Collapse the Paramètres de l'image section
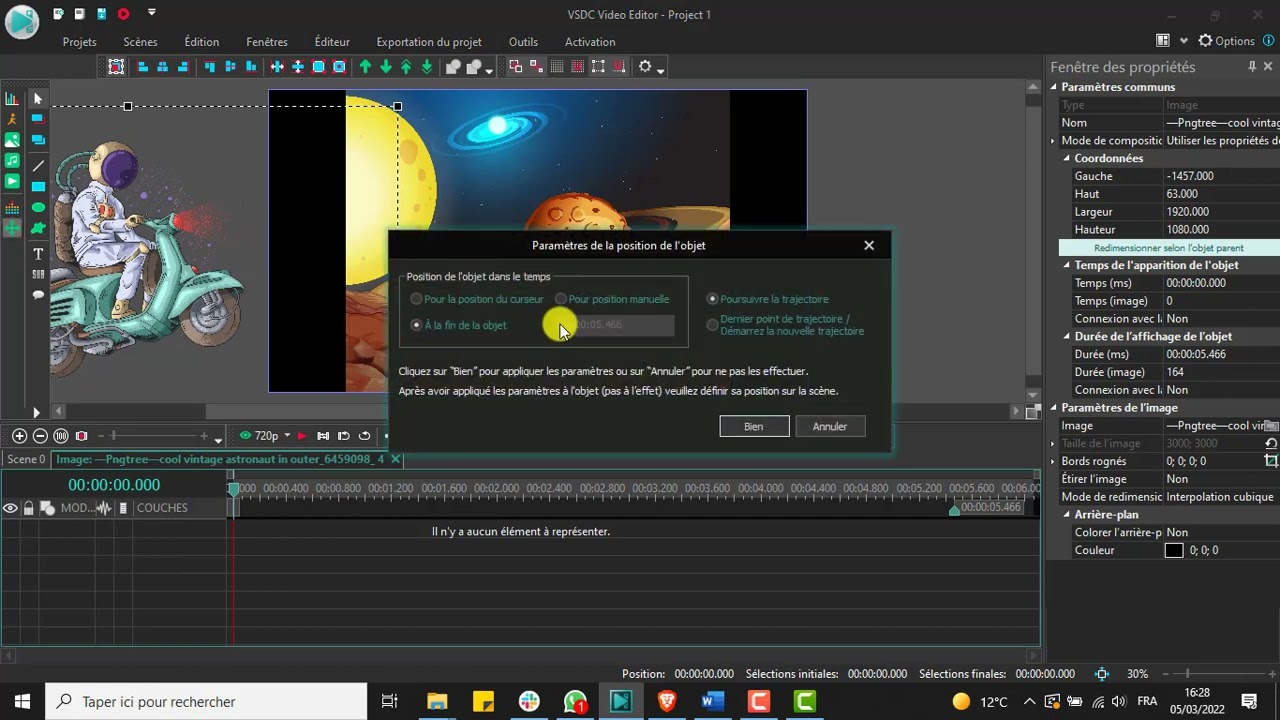Screen dimensions: 1280x720 (x=1053, y=408)
